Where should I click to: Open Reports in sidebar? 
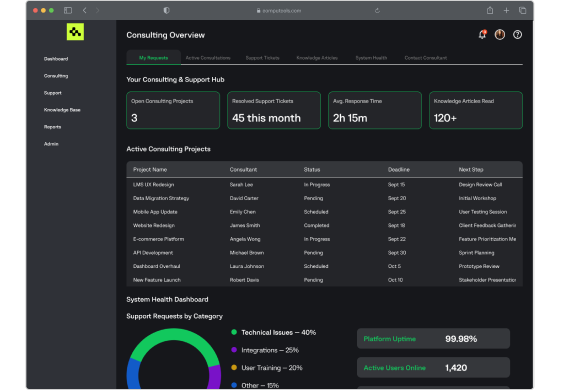(x=52, y=127)
